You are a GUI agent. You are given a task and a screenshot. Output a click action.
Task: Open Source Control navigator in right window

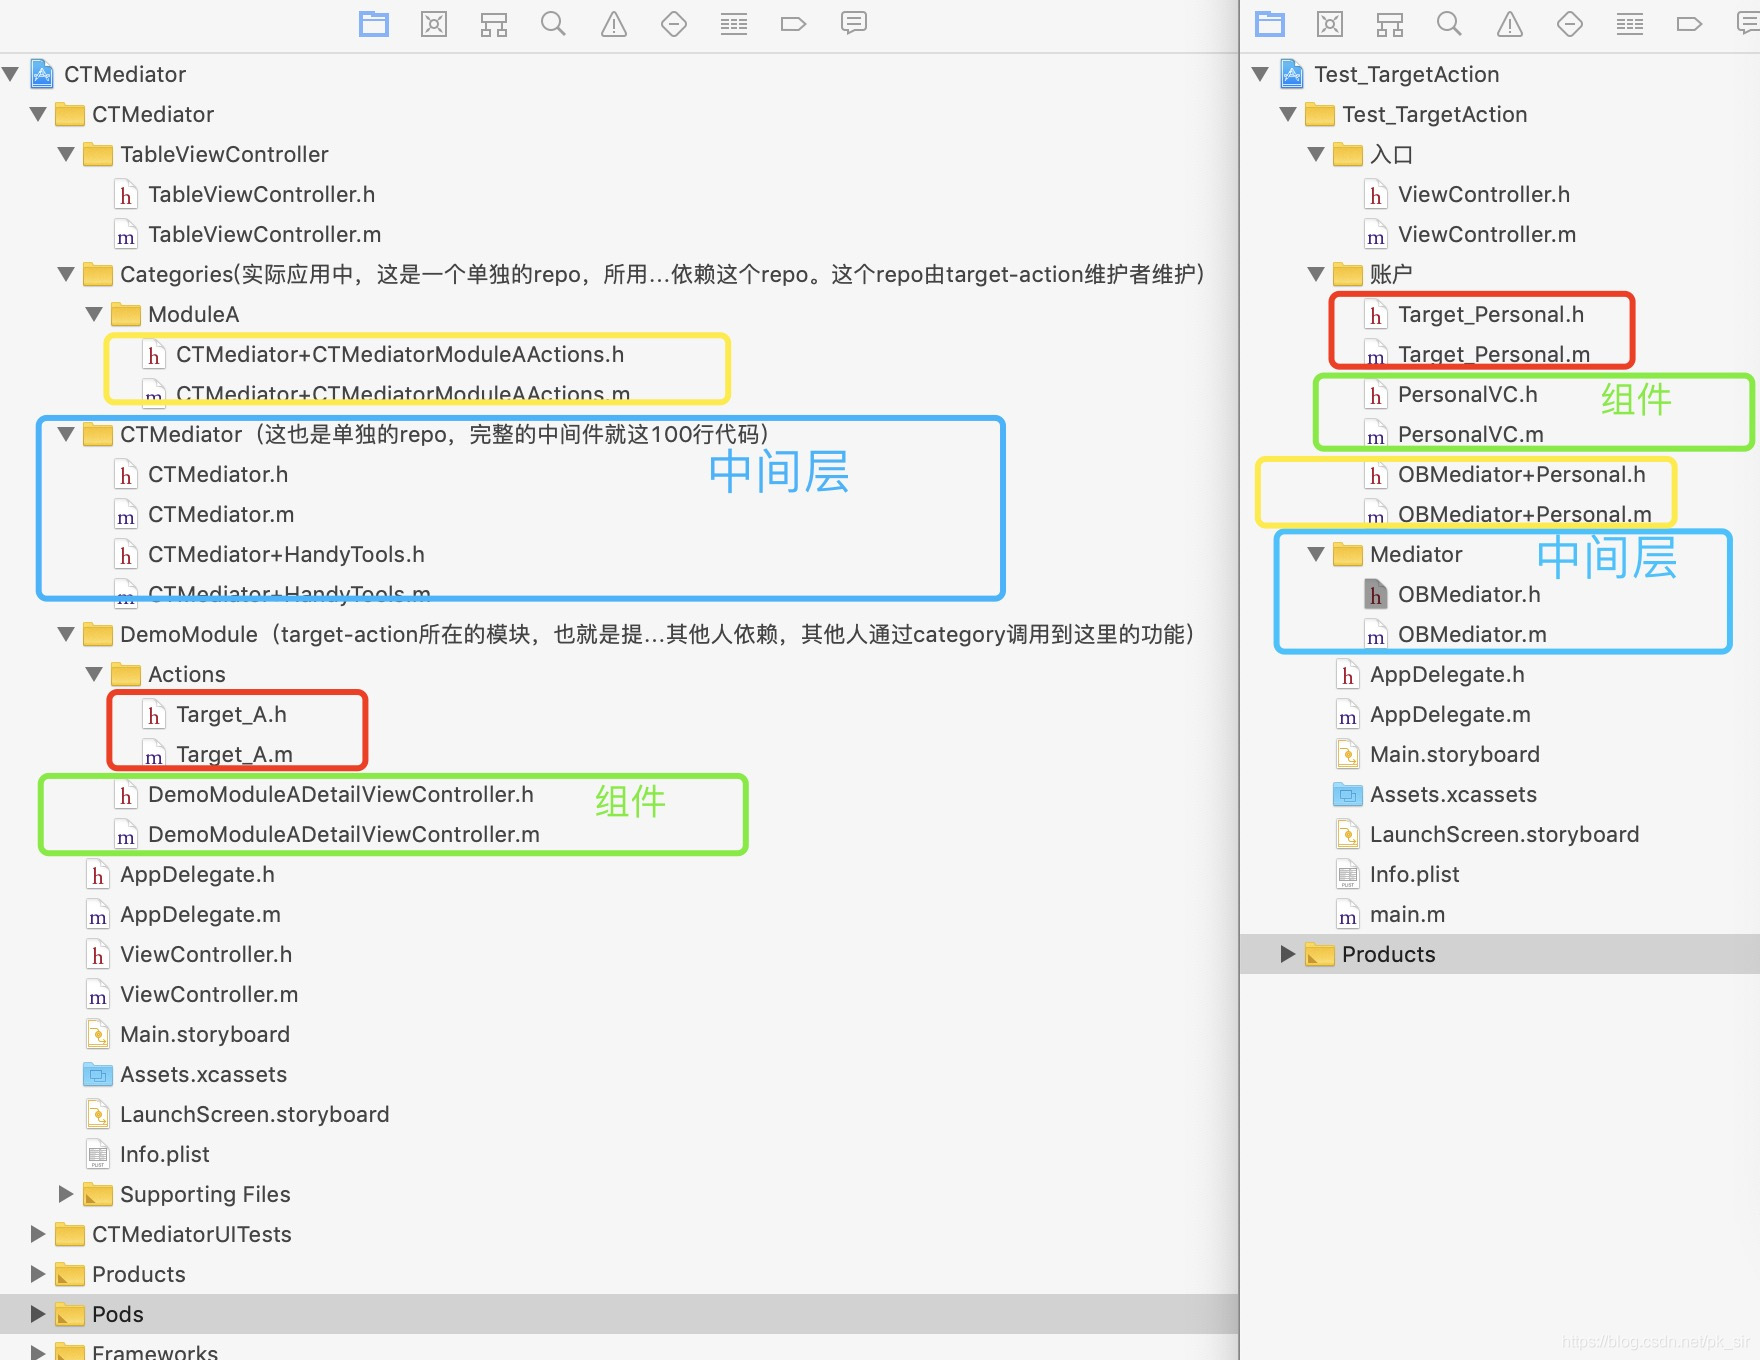[x=1330, y=24]
